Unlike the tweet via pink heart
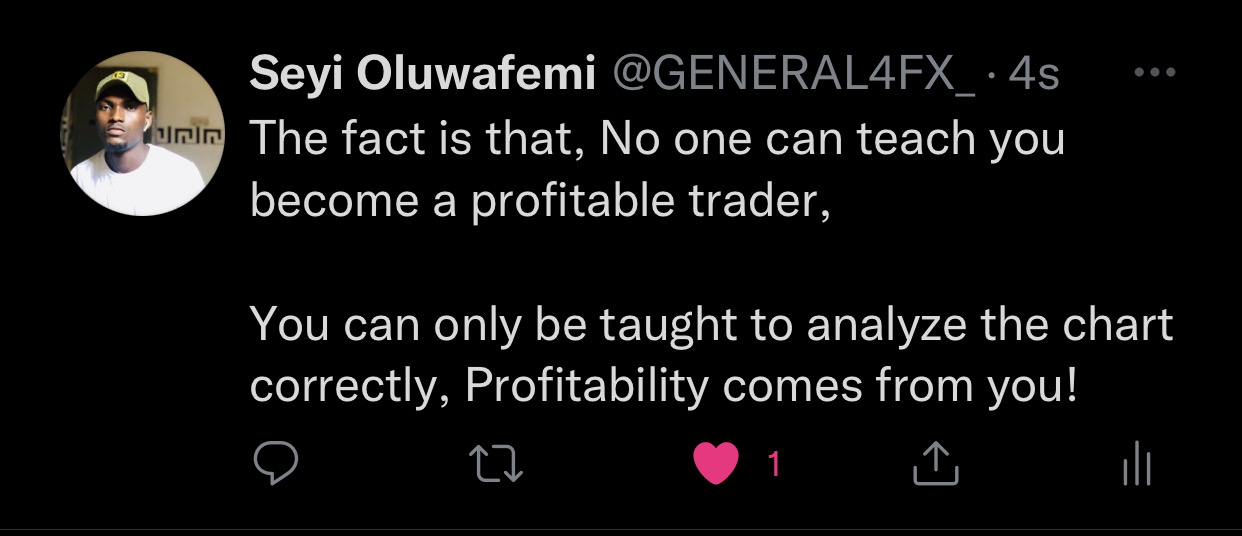This screenshot has height=536, width=1242. [716, 464]
